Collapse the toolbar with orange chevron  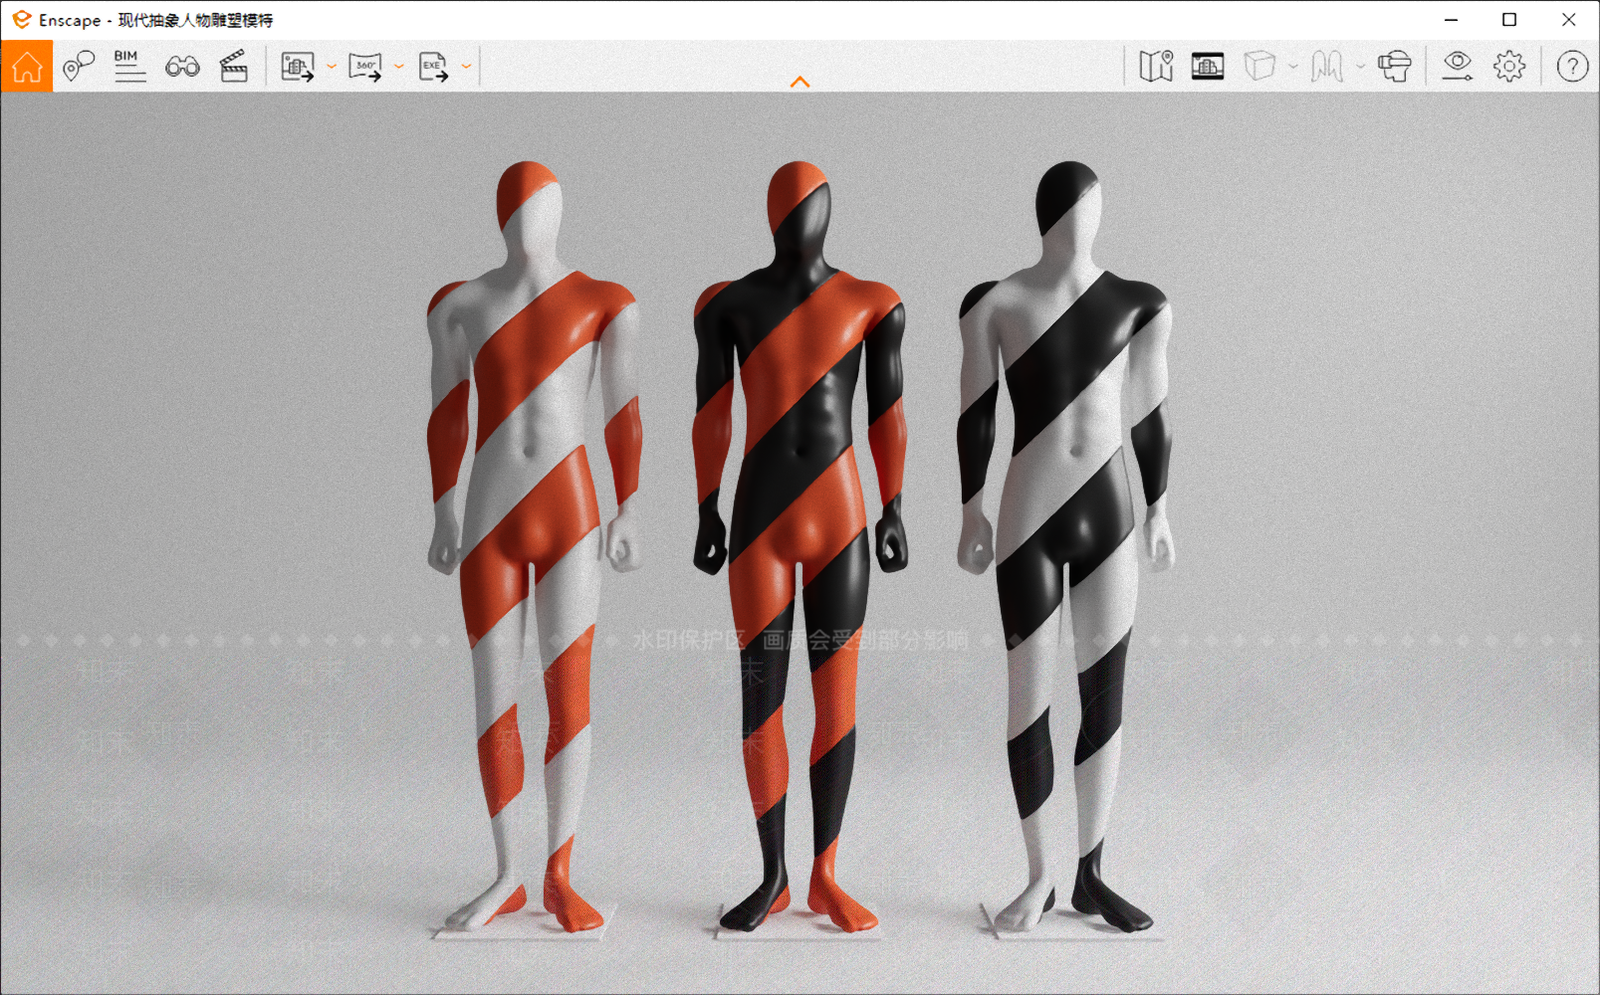(x=800, y=82)
